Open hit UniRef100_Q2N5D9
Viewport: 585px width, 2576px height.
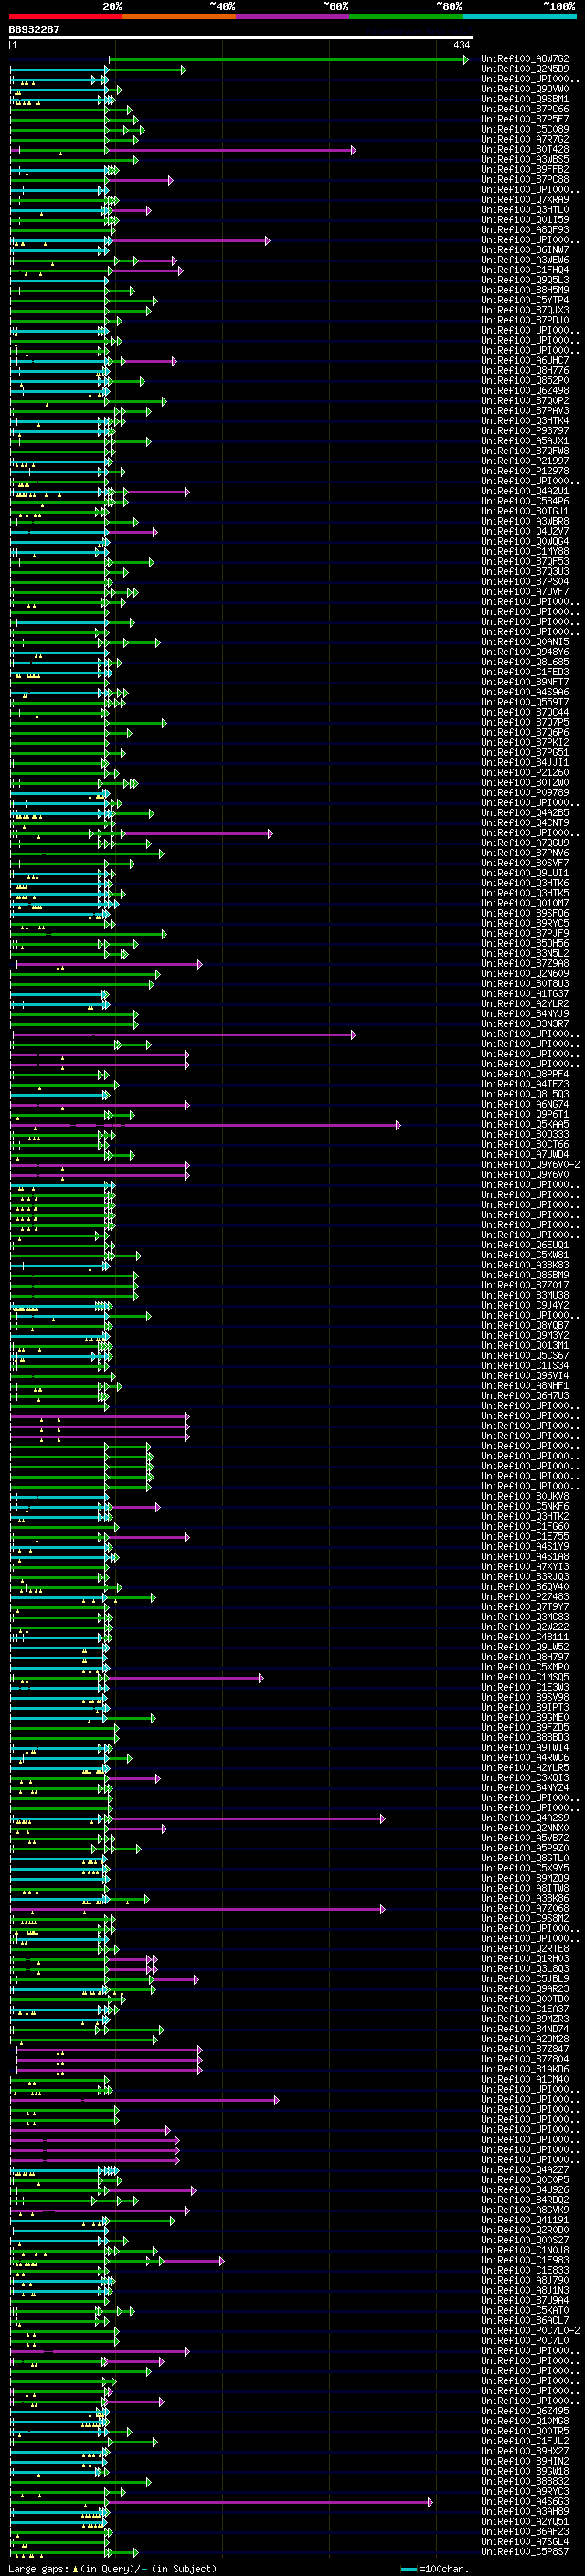pos(525,69)
